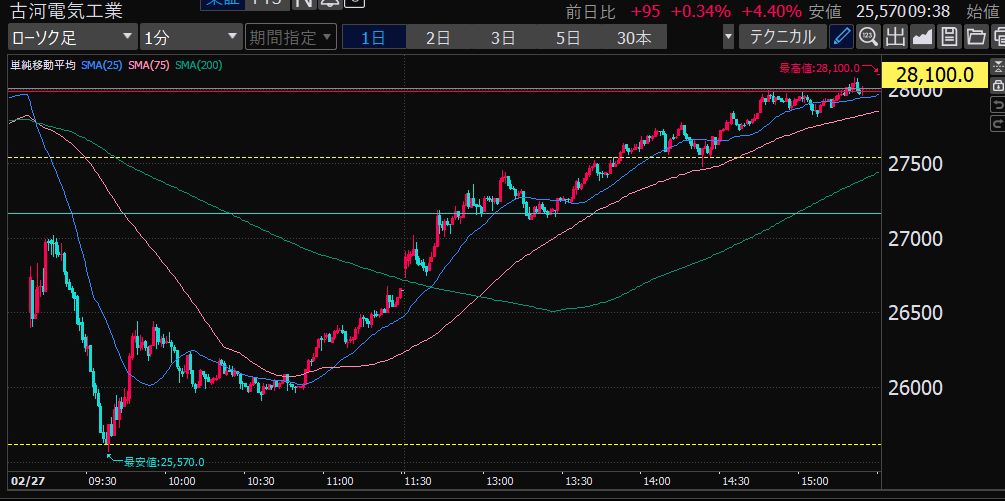Reset vertical scale with the compress icon
Image resolution: width=1005 pixels, height=501 pixels.
996,68
